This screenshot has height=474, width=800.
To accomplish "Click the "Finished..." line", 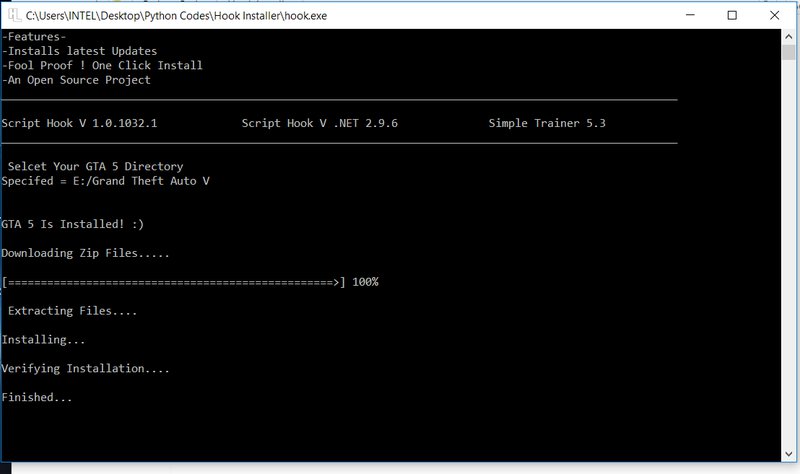I will 37,398.
